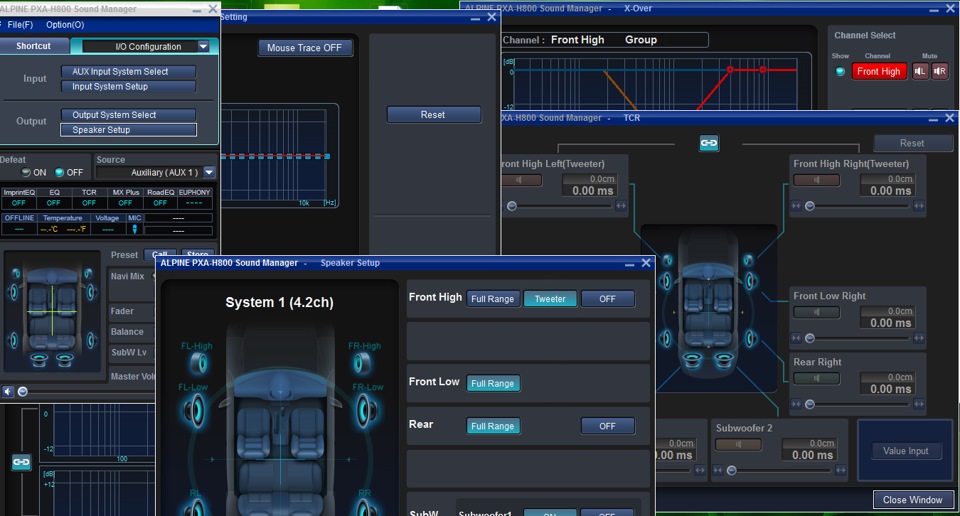Click Front High Left delay increase arrow
This screenshot has width=960, height=516.
point(621,206)
